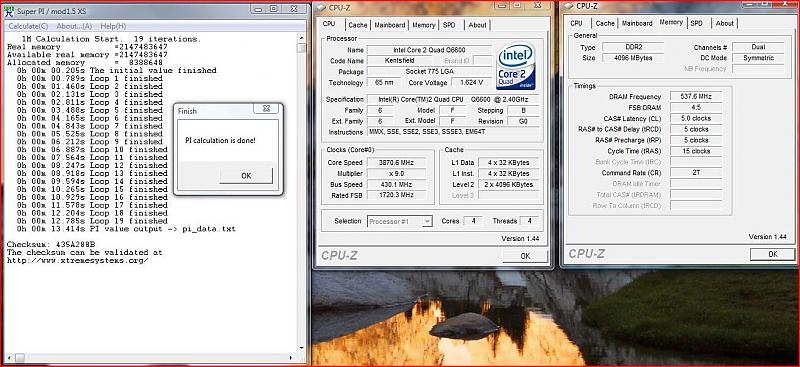Open Mainboard tab in the right CPU-Z window
This screenshot has width=800, height=367.
point(637,23)
